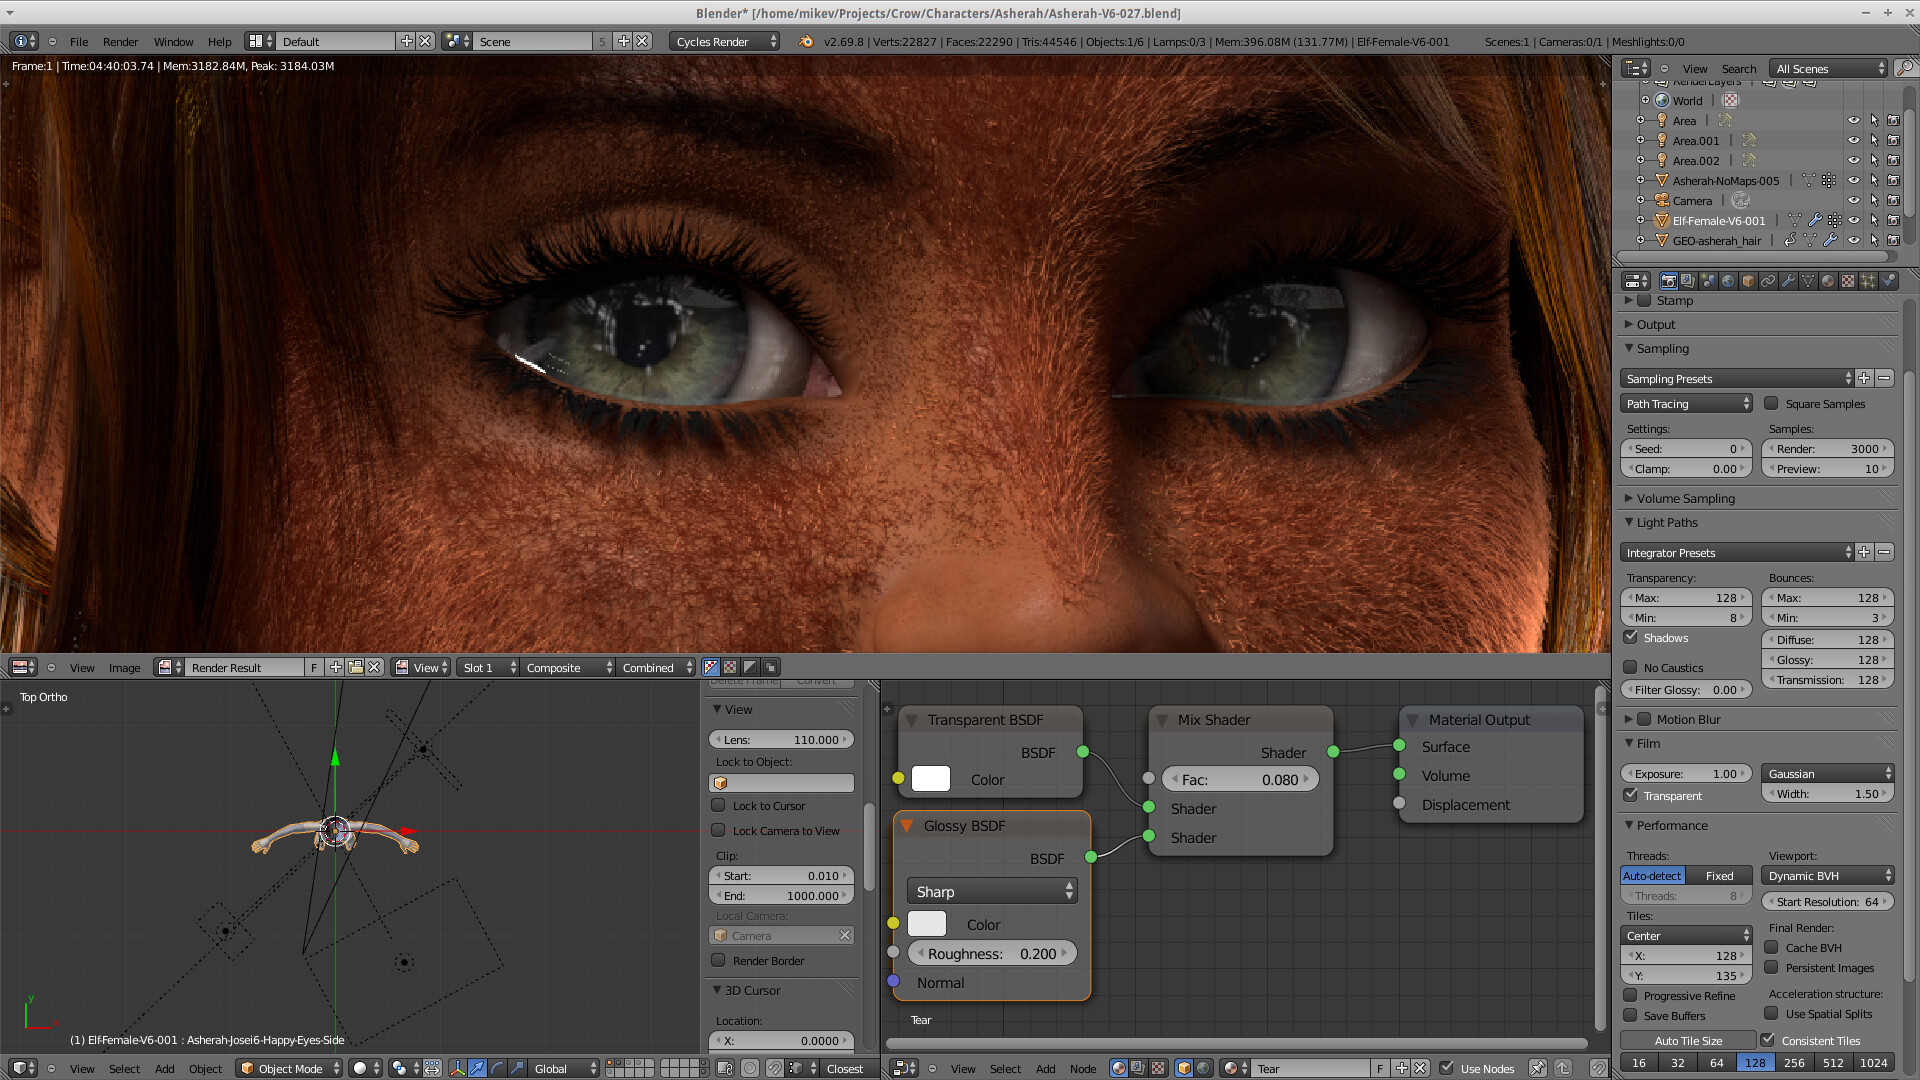This screenshot has height=1080, width=1920.
Task: Open the Object Mode dropdown
Action: pos(289,1068)
